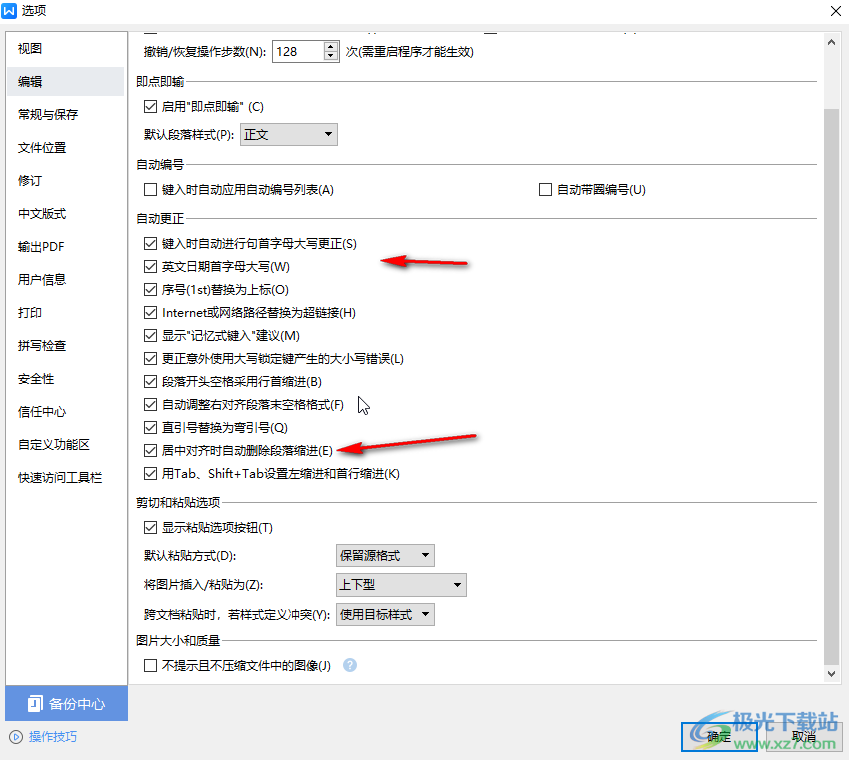The width and height of the screenshot is (849, 760).
Task: Open 将图片插入/粘贴为 dropdown
Action: click(x=401, y=585)
